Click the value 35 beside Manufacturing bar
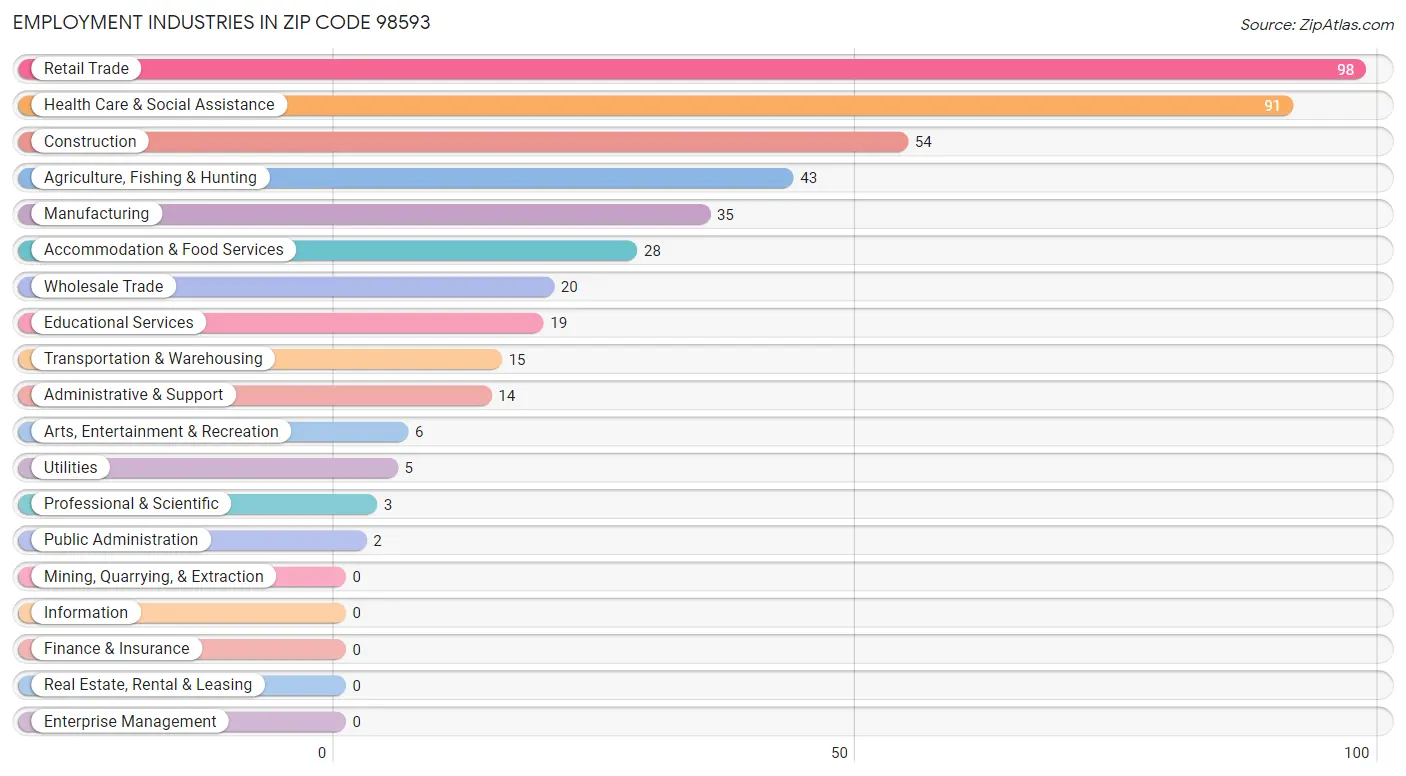This screenshot has height=776, width=1406. [725, 215]
